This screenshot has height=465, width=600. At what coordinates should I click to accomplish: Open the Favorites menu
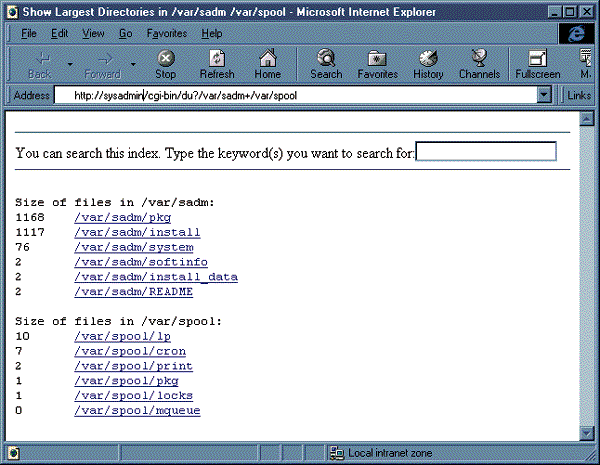(x=166, y=33)
